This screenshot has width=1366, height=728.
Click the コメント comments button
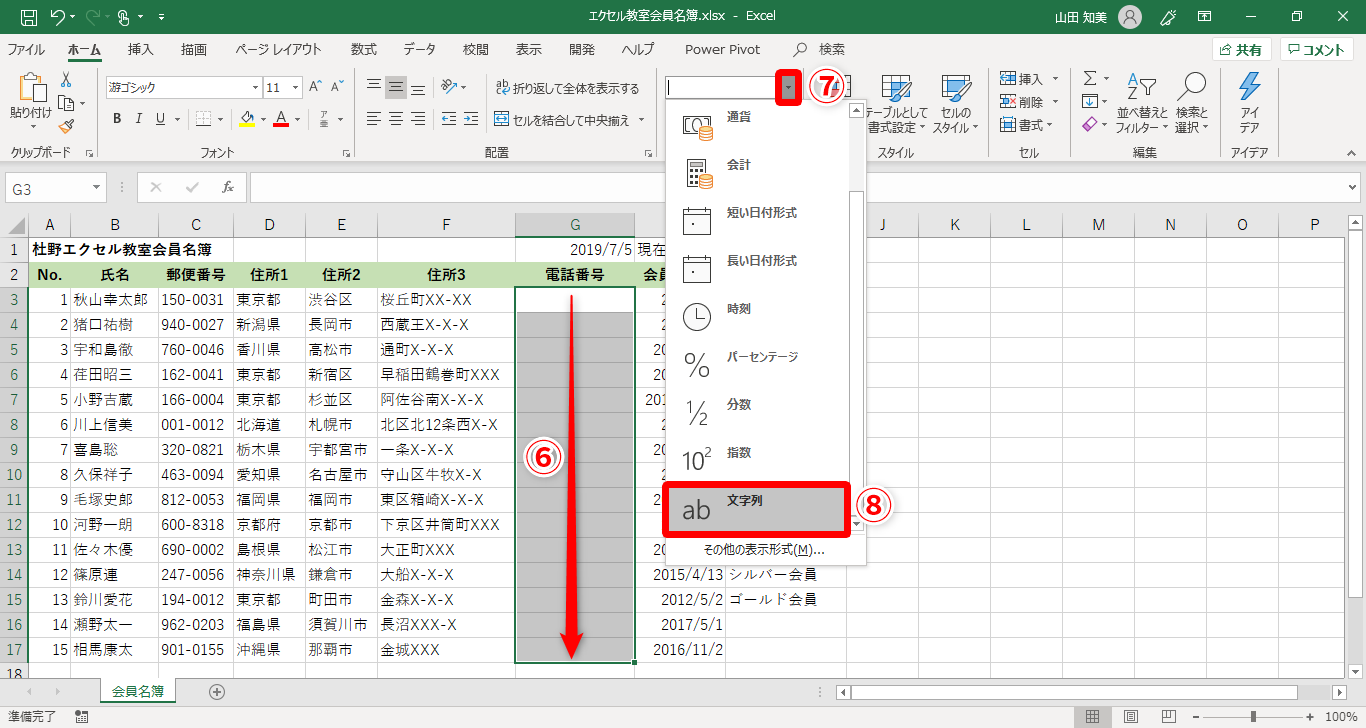1317,49
